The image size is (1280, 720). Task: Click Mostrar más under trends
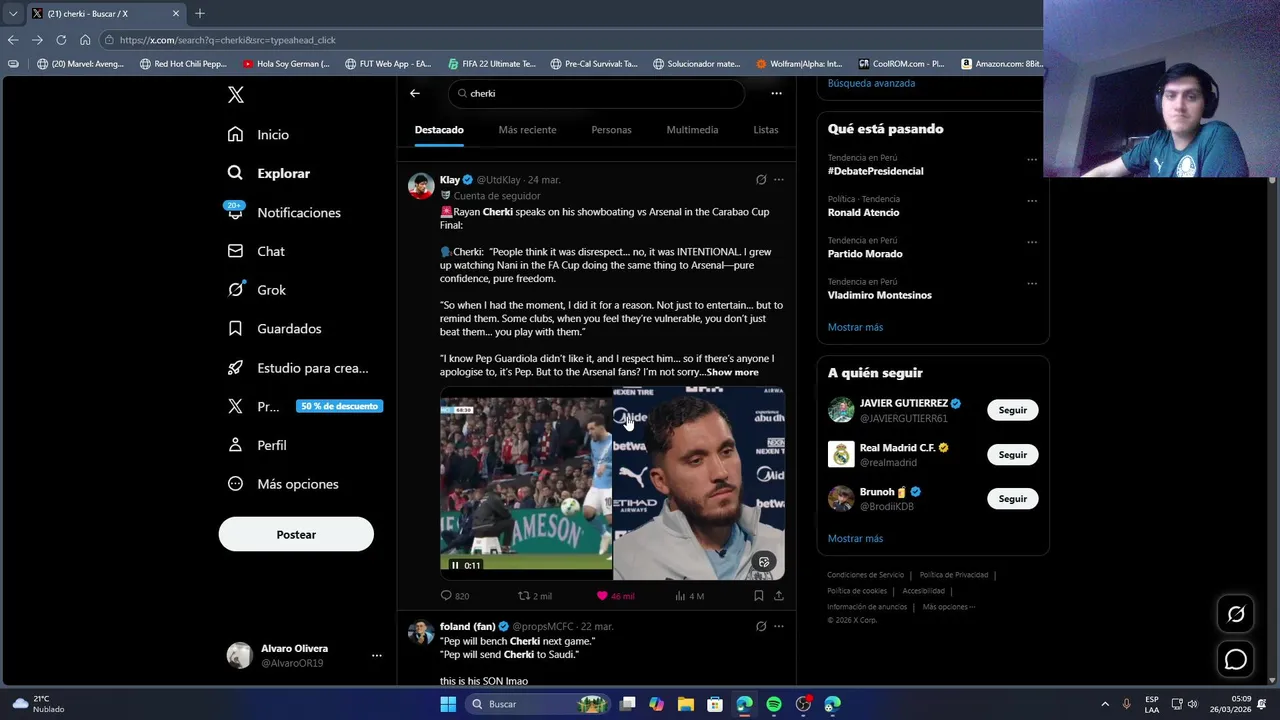tap(855, 327)
